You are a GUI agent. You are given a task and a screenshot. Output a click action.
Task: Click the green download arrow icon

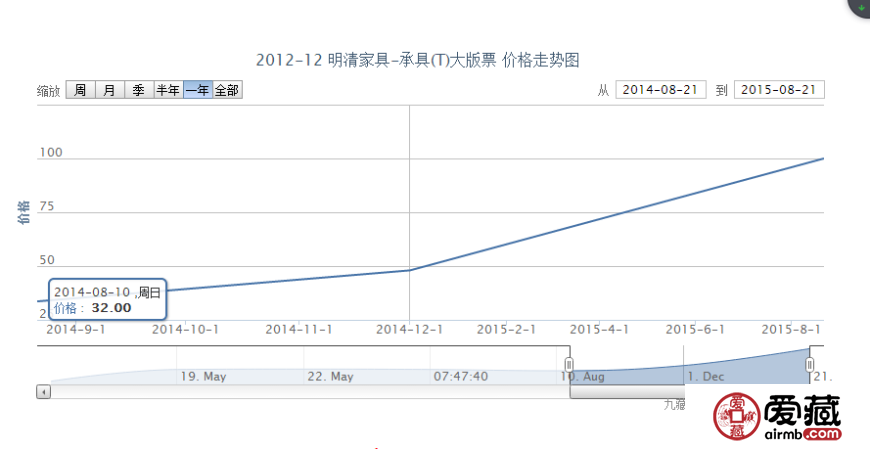pos(862,7)
